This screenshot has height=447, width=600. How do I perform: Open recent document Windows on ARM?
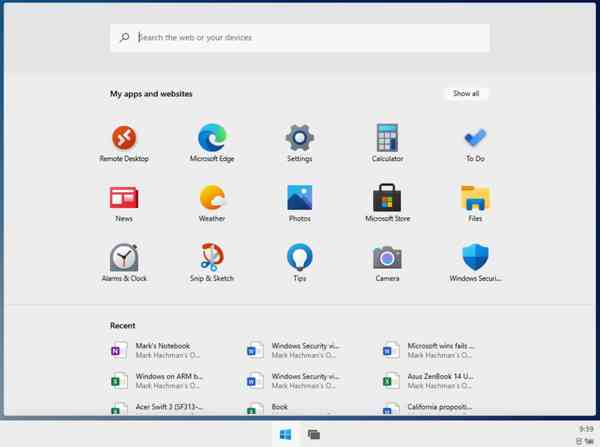(157, 381)
